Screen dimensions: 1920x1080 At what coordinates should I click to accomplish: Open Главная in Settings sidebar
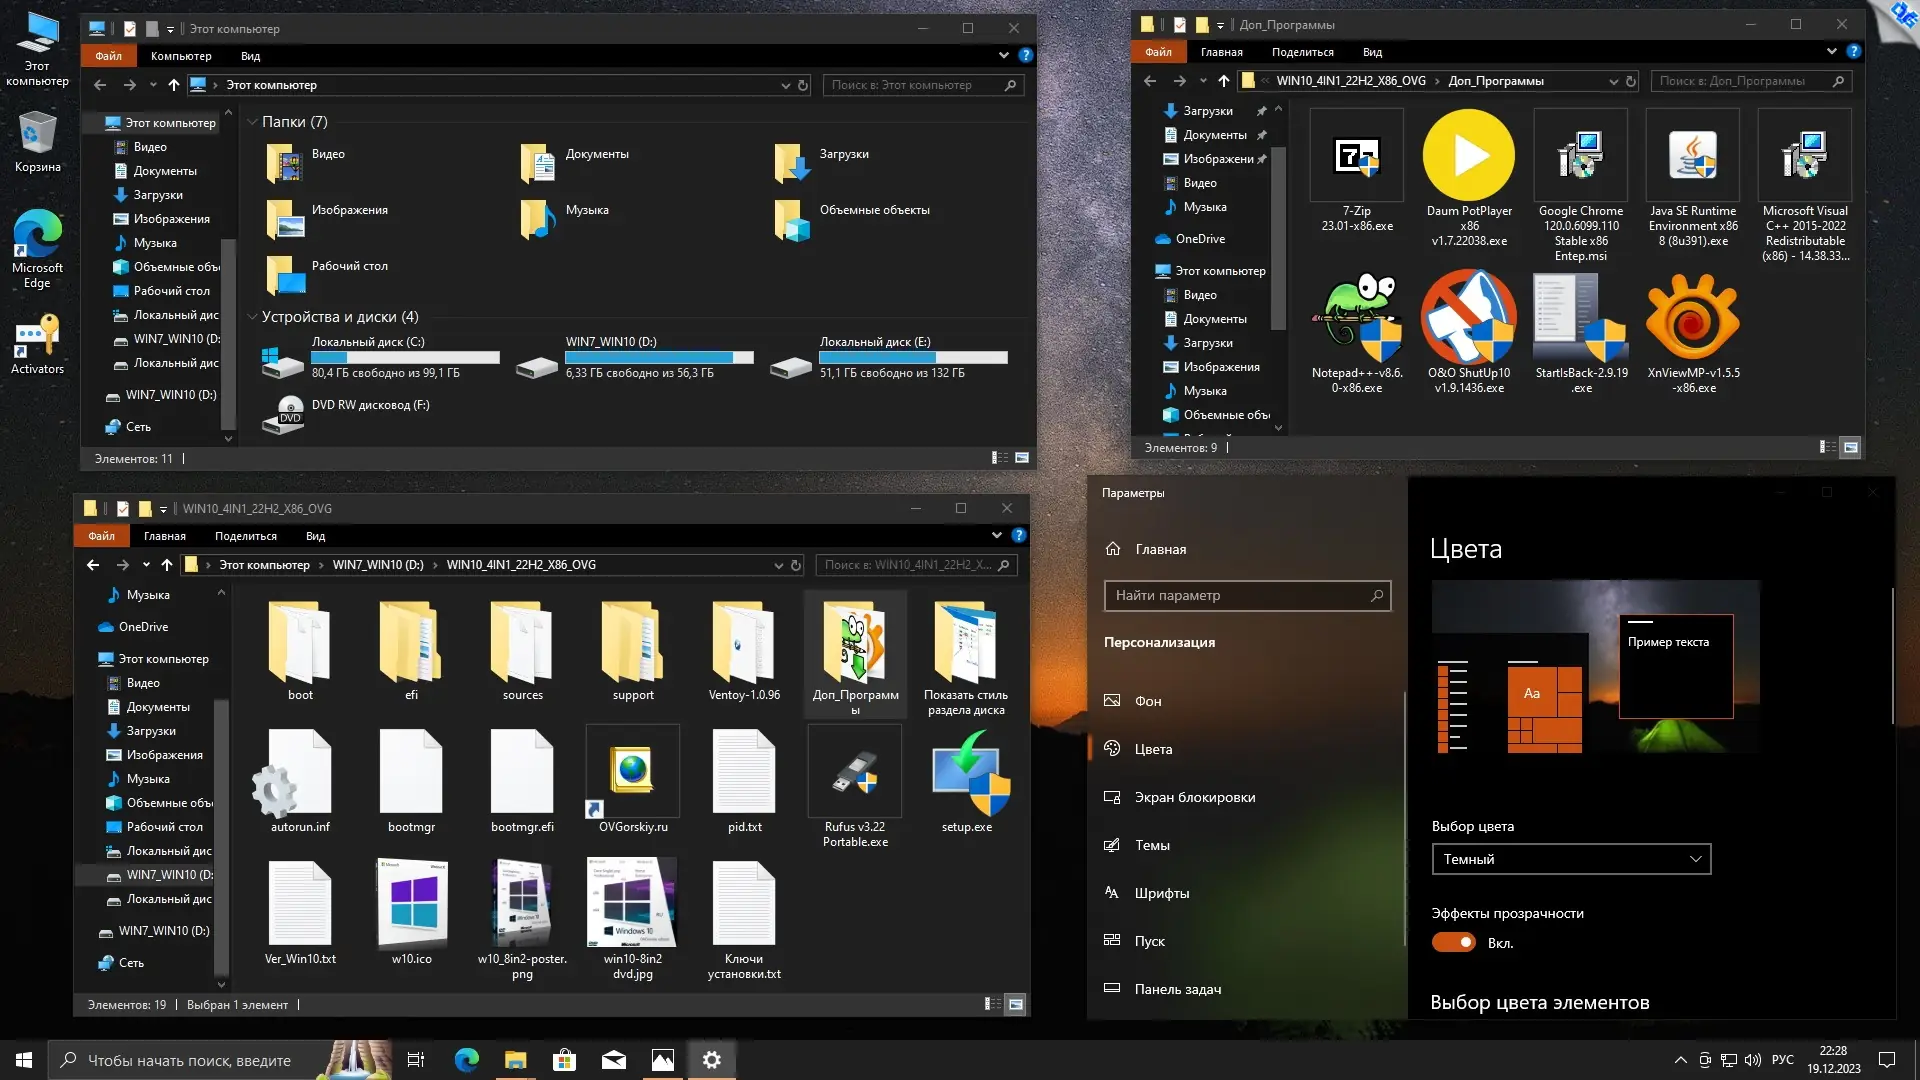click(x=1160, y=549)
